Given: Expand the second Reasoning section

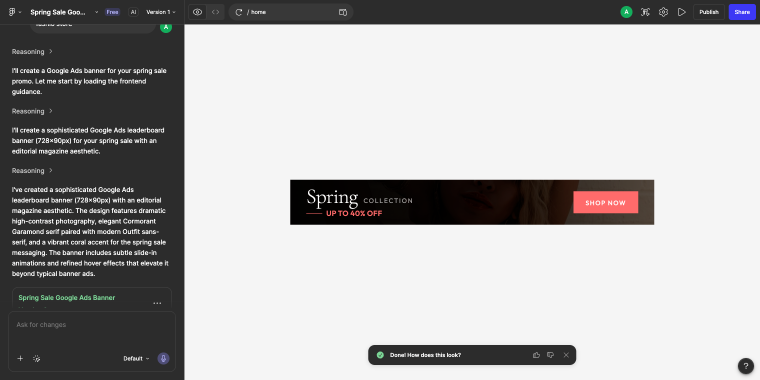Looking at the screenshot, I should (32, 111).
